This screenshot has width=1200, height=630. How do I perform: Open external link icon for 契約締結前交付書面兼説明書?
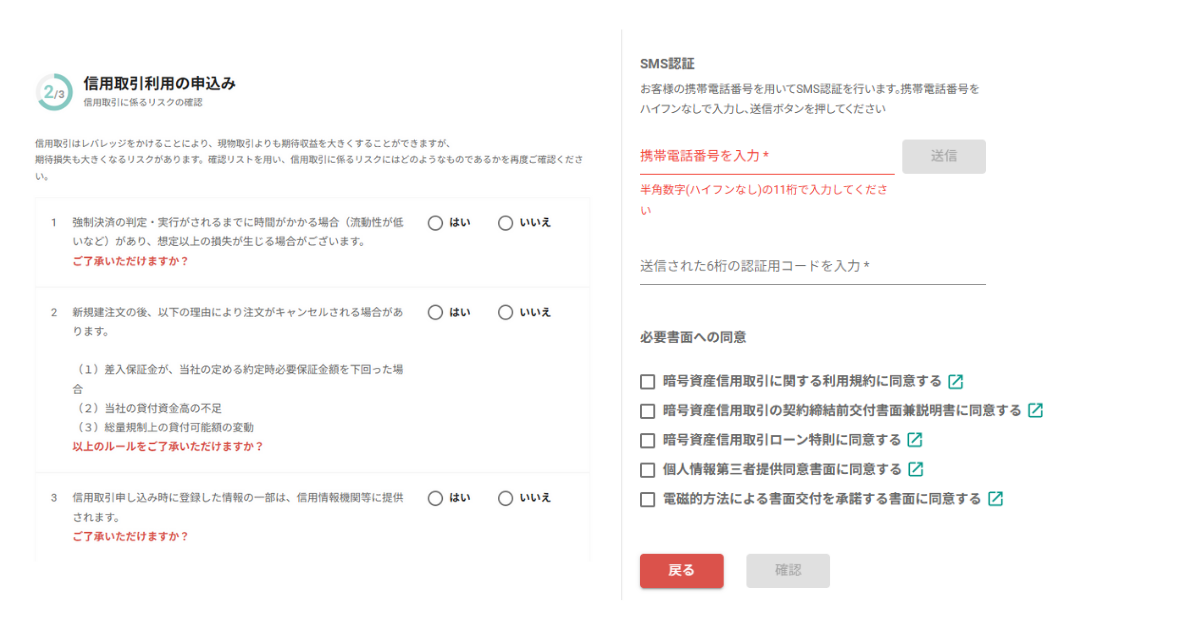pos(1036,410)
